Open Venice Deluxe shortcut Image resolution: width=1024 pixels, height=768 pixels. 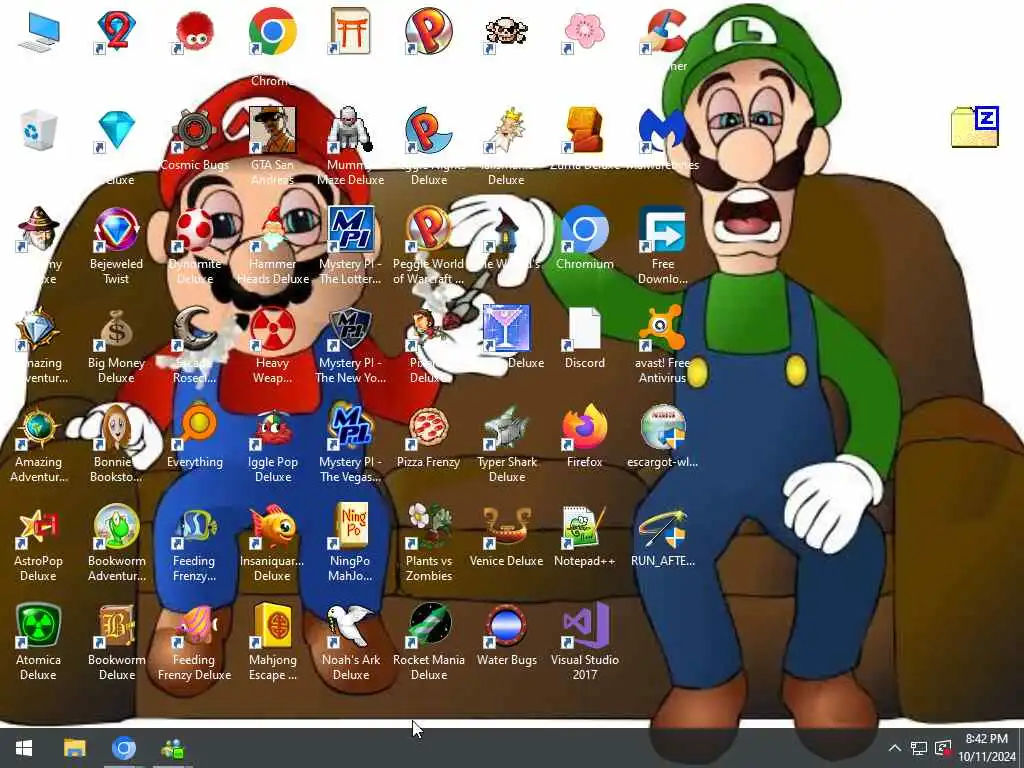point(506,527)
